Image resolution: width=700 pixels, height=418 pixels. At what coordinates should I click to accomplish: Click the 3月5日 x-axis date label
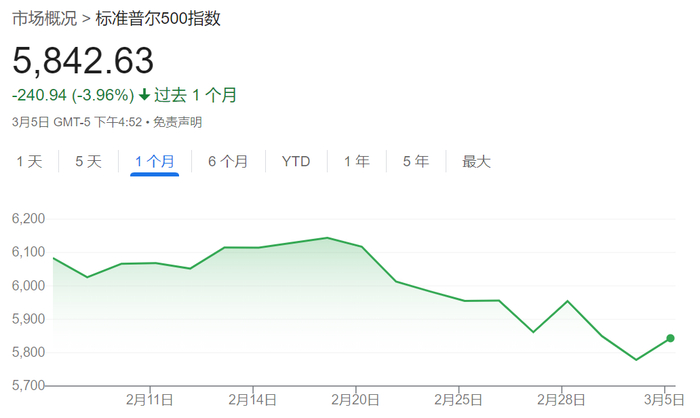tap(664, 400)
